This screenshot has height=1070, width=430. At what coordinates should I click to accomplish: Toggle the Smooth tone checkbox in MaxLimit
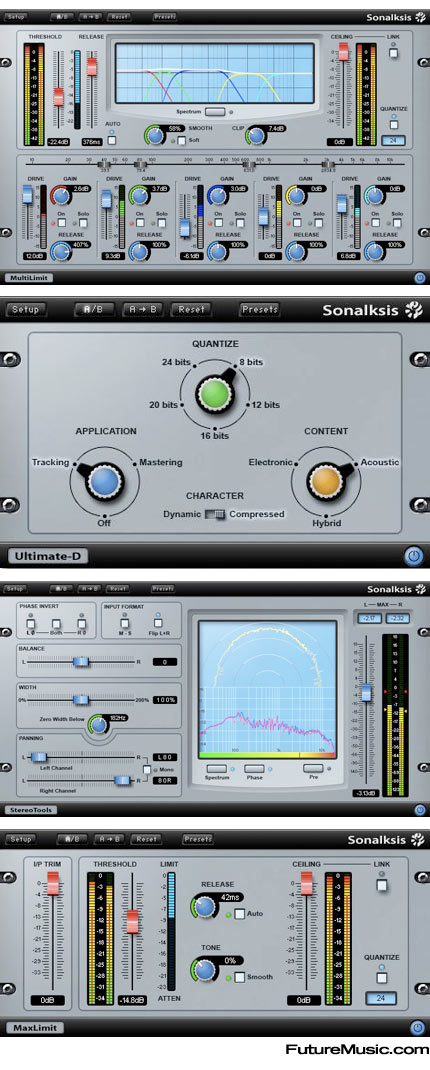[x=240, y=977]
